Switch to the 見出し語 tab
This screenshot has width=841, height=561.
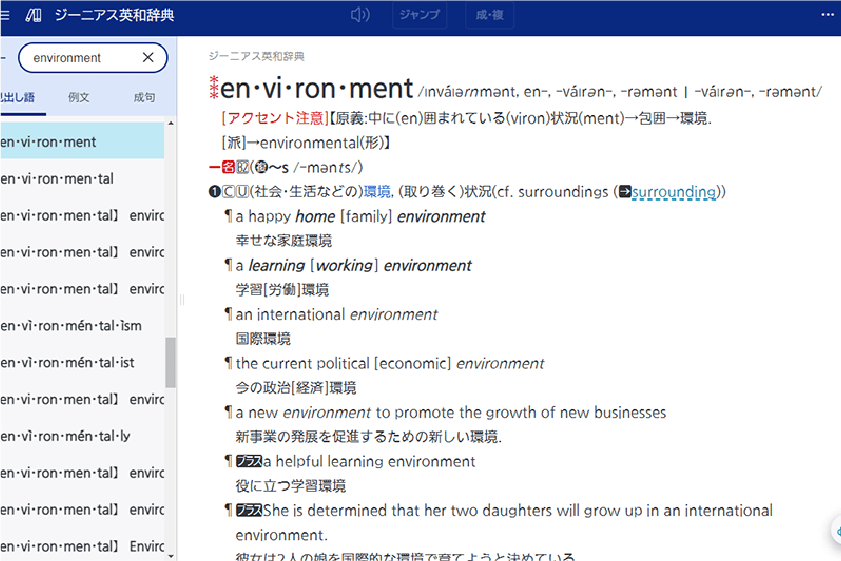(x=16, y=97)
